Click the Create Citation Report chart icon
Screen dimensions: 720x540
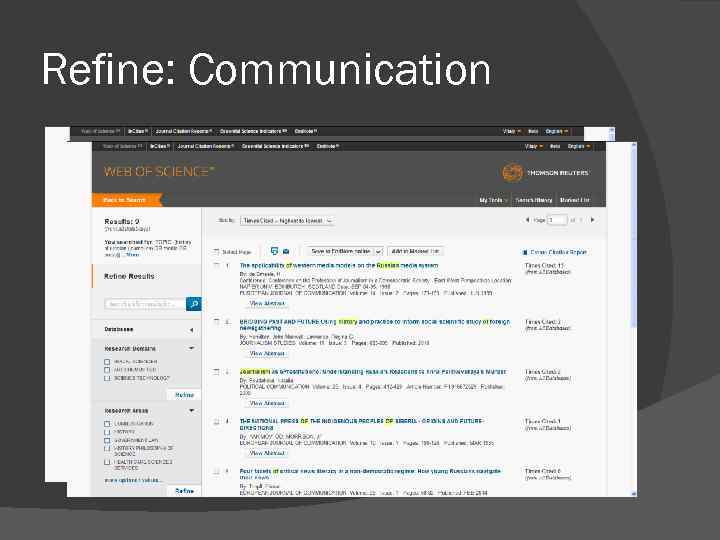click(525, 252)
